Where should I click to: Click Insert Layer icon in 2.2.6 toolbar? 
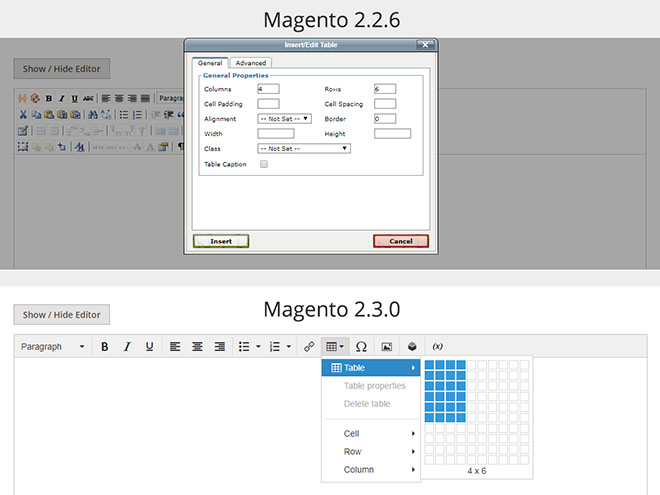[23, 146]
